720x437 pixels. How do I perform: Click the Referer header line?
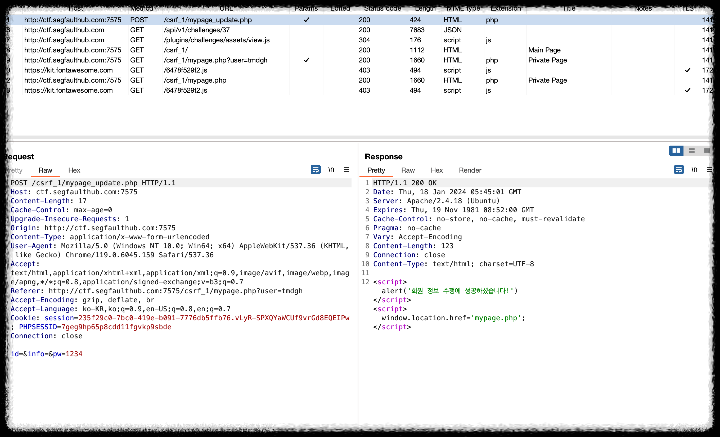click(x=157, y=291)
